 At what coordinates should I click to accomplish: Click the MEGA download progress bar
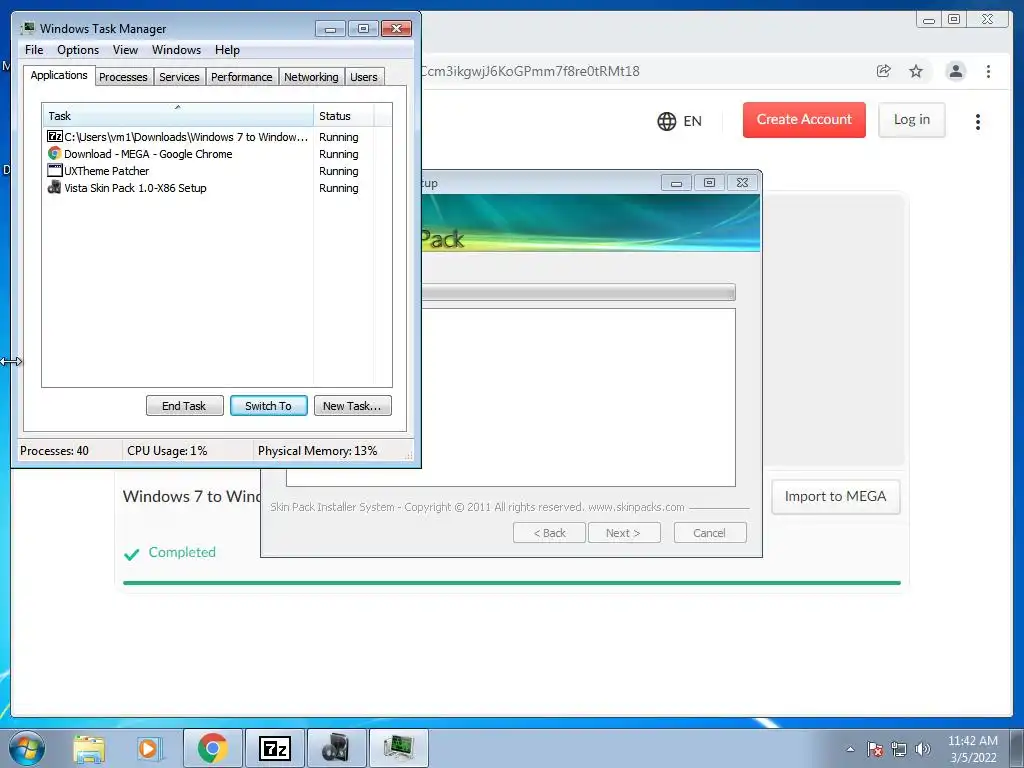[511, 583]
